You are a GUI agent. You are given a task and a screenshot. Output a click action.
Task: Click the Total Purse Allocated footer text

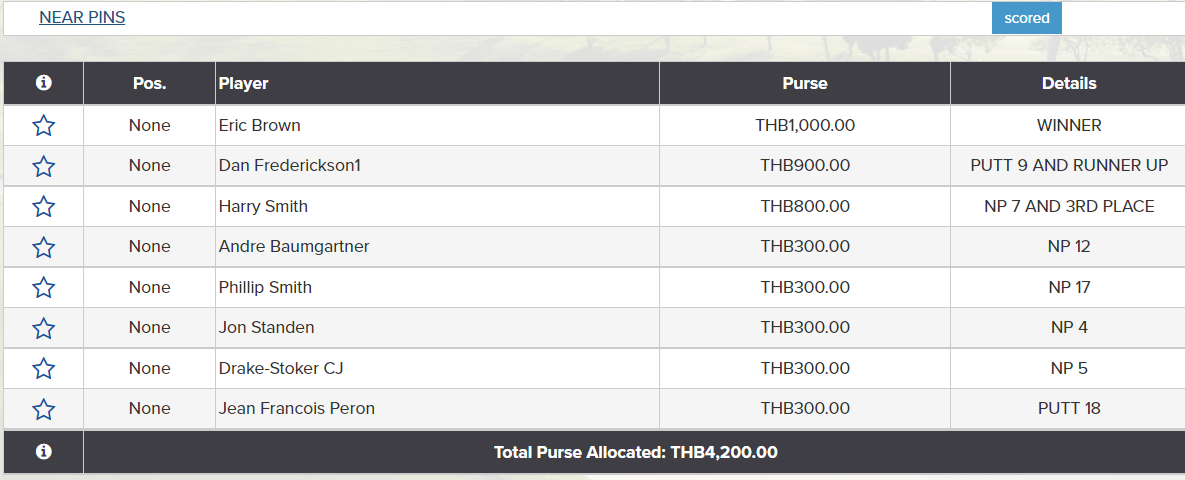coord(635,452)
